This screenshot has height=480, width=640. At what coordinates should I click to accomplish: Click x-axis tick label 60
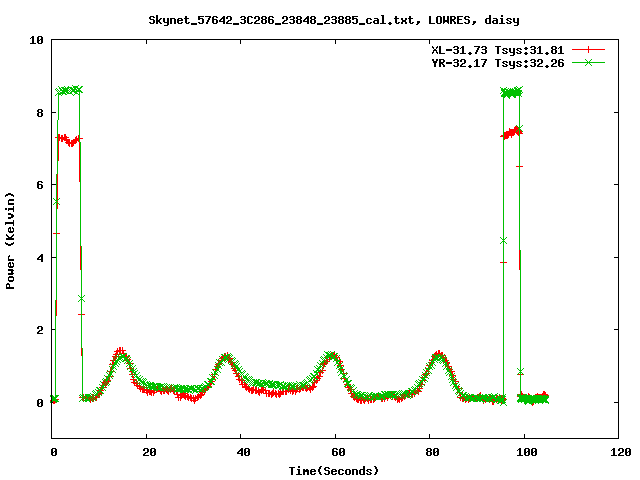coord(338,452)
